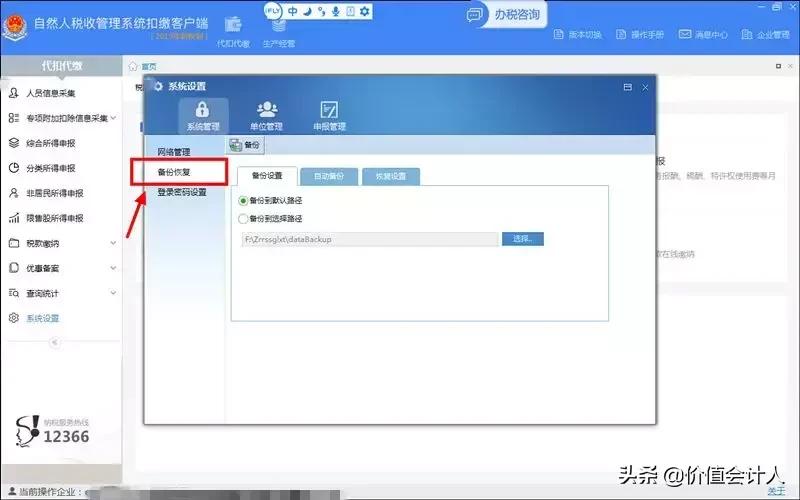Image resolution: width=800 pixels, height=500 pixels.
Task: Click punctuation icon in input toolbar
Action: pos(321,11)
